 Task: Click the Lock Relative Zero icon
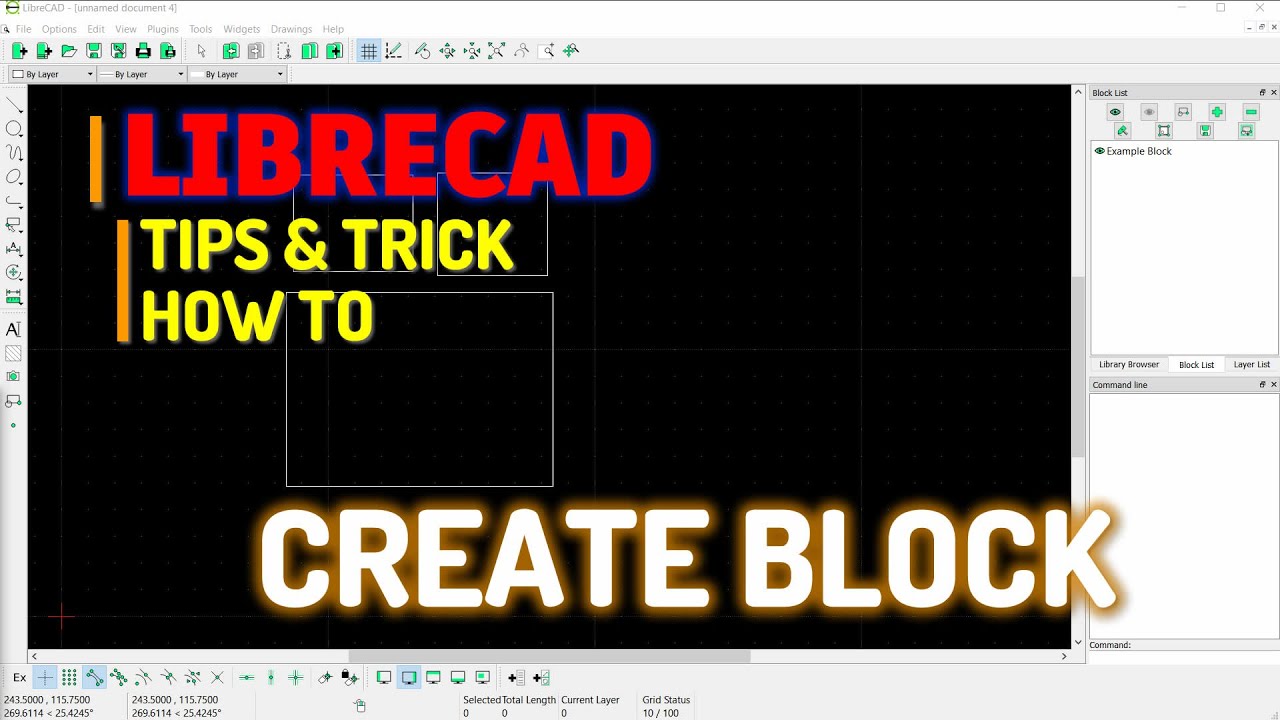pyautogui.click(x=350, y=678)
